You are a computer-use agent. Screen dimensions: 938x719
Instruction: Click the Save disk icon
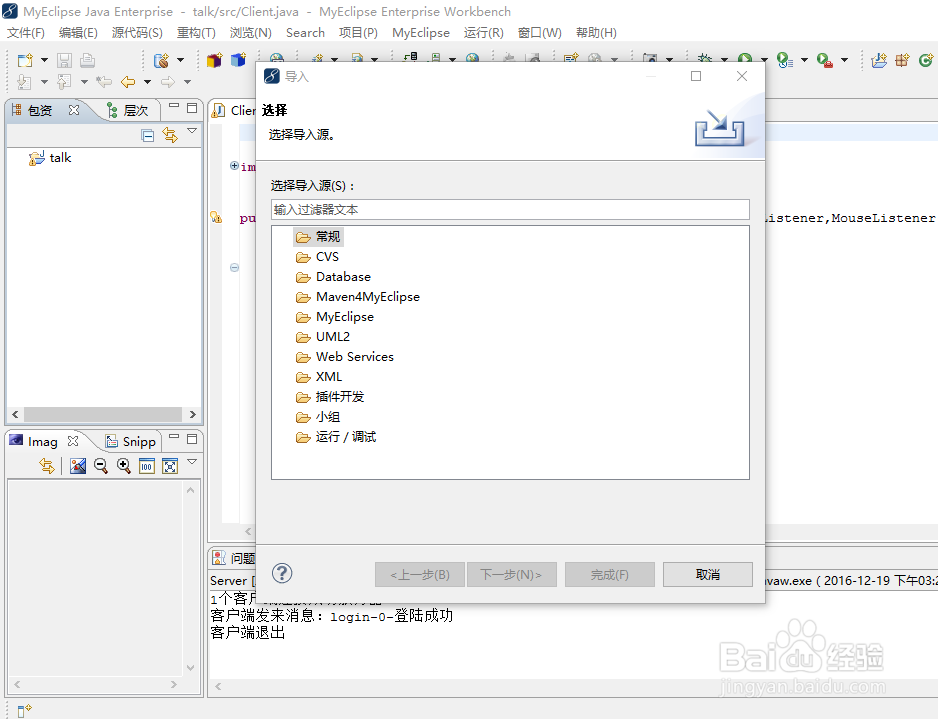point(64,60)
